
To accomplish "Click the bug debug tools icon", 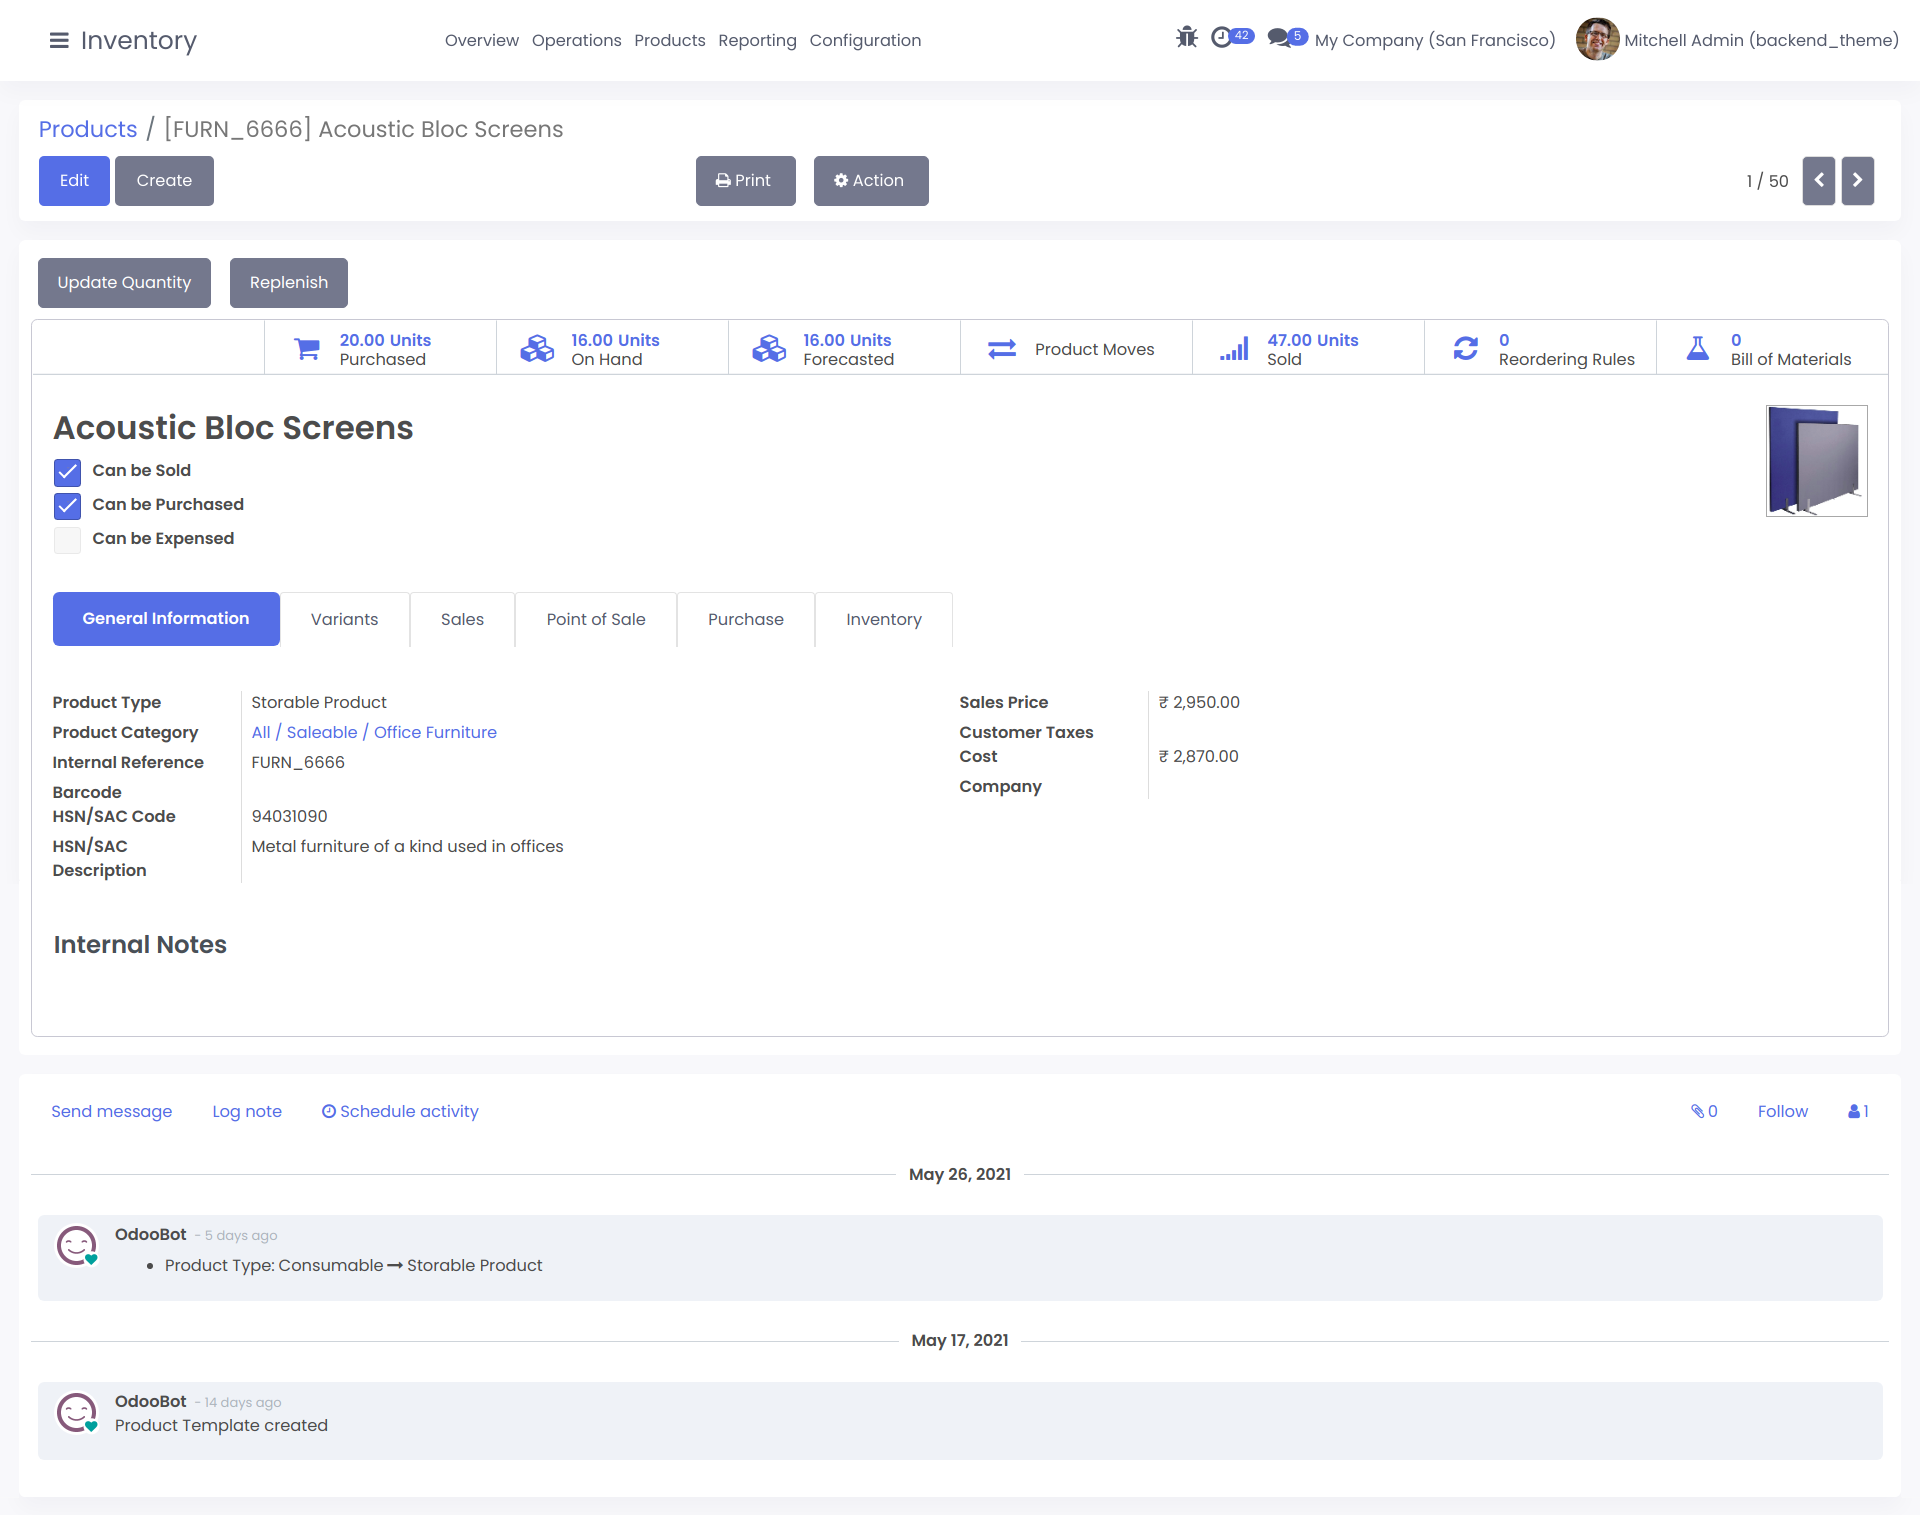I will tap(1186, 38).
